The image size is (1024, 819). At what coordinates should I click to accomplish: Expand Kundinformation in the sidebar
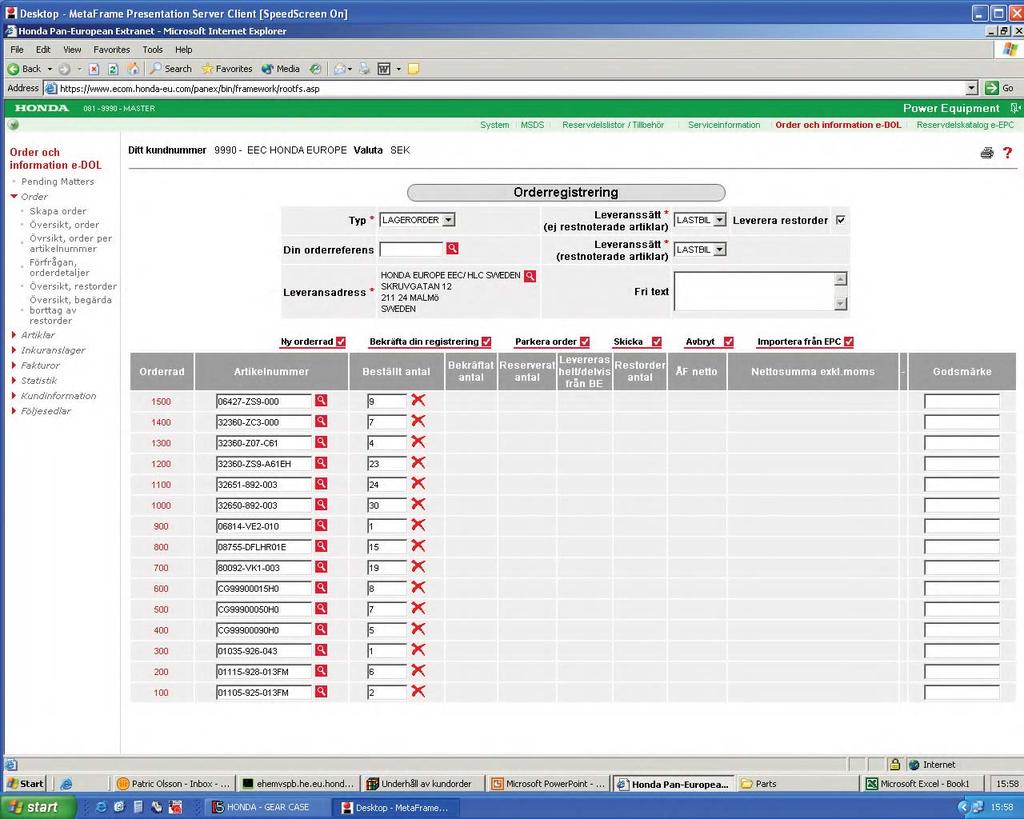pyautogui.click(x=14, y=396)
